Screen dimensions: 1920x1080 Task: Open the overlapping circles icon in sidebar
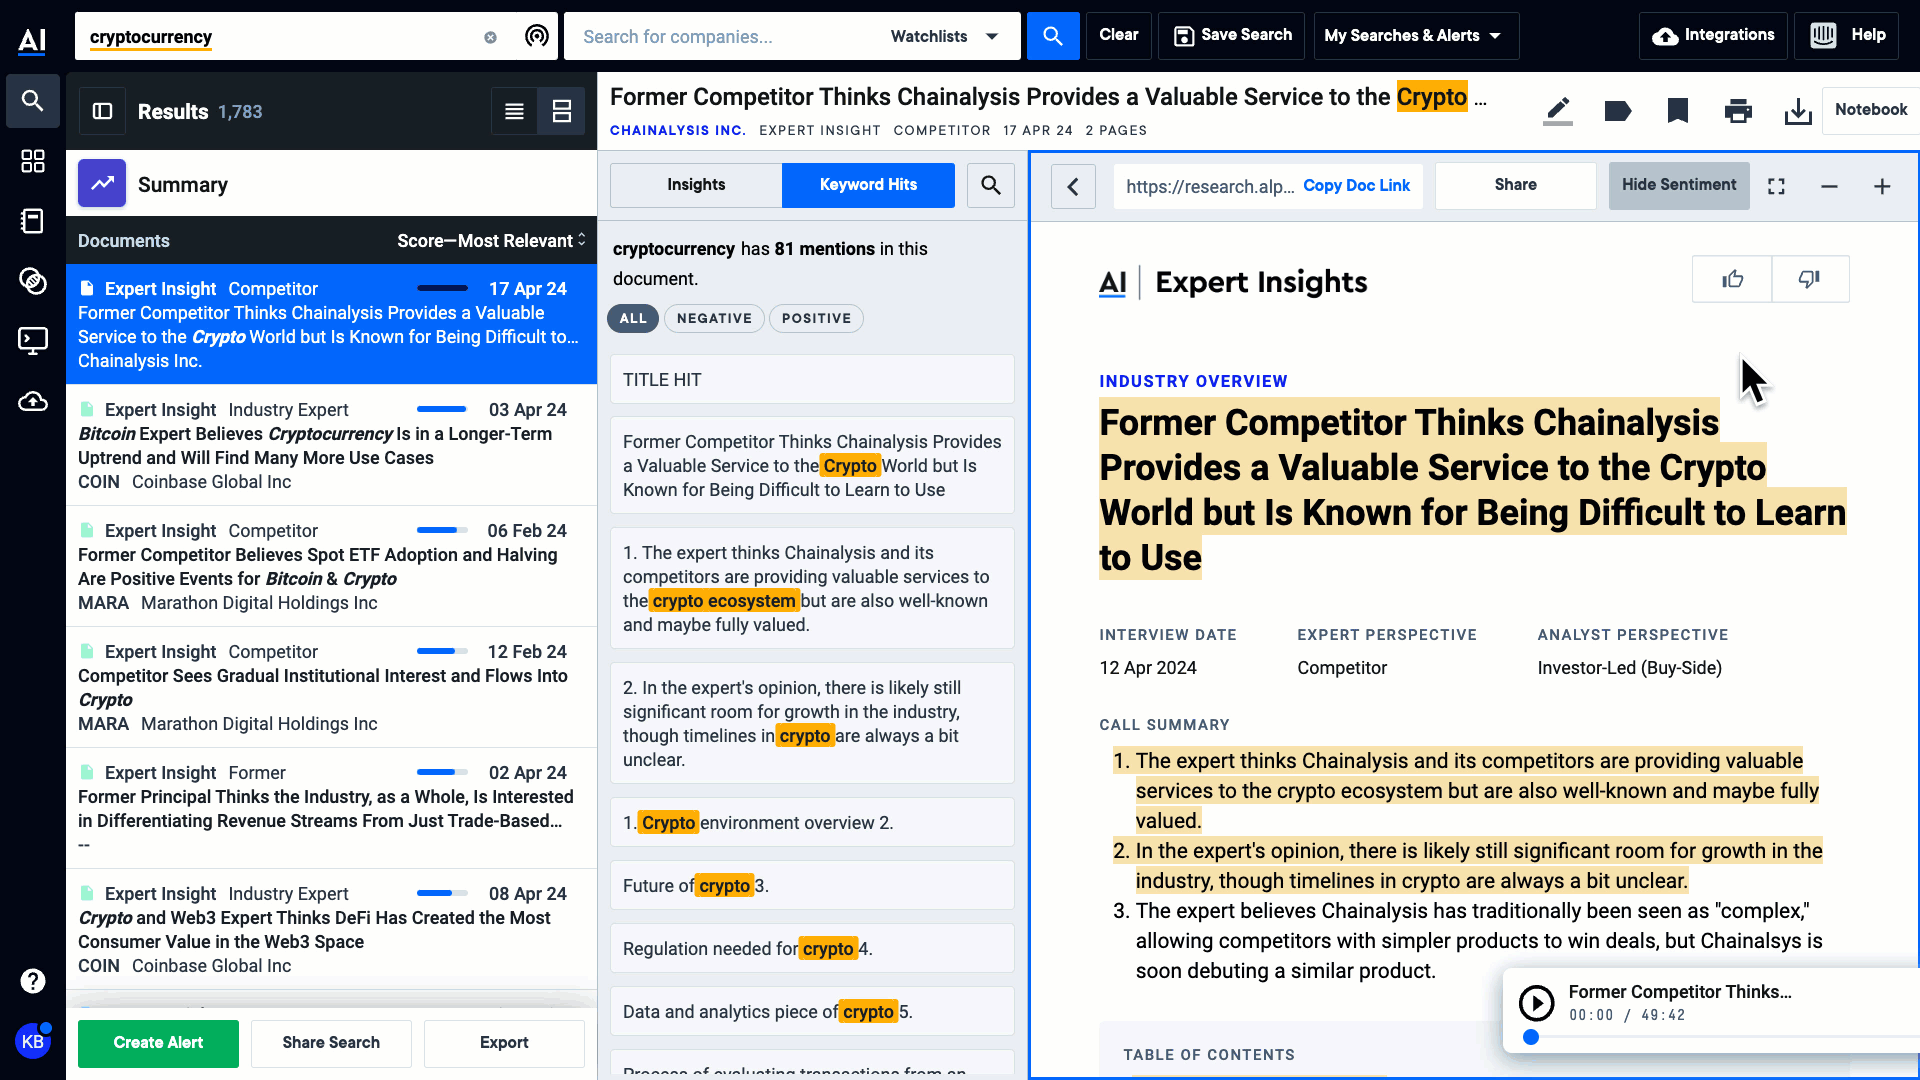33,281
